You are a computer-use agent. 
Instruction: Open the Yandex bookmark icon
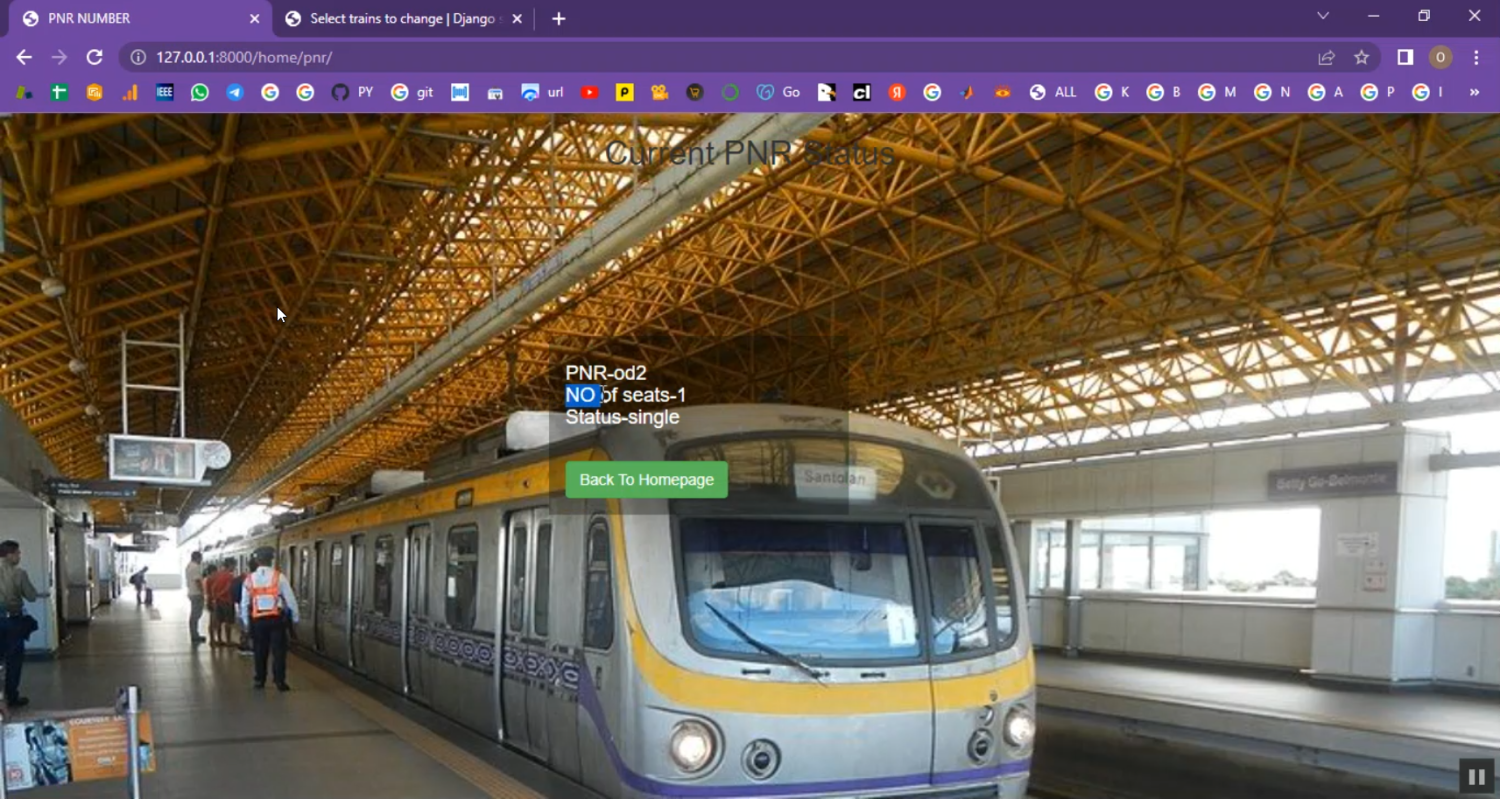(x=897, y=92)
